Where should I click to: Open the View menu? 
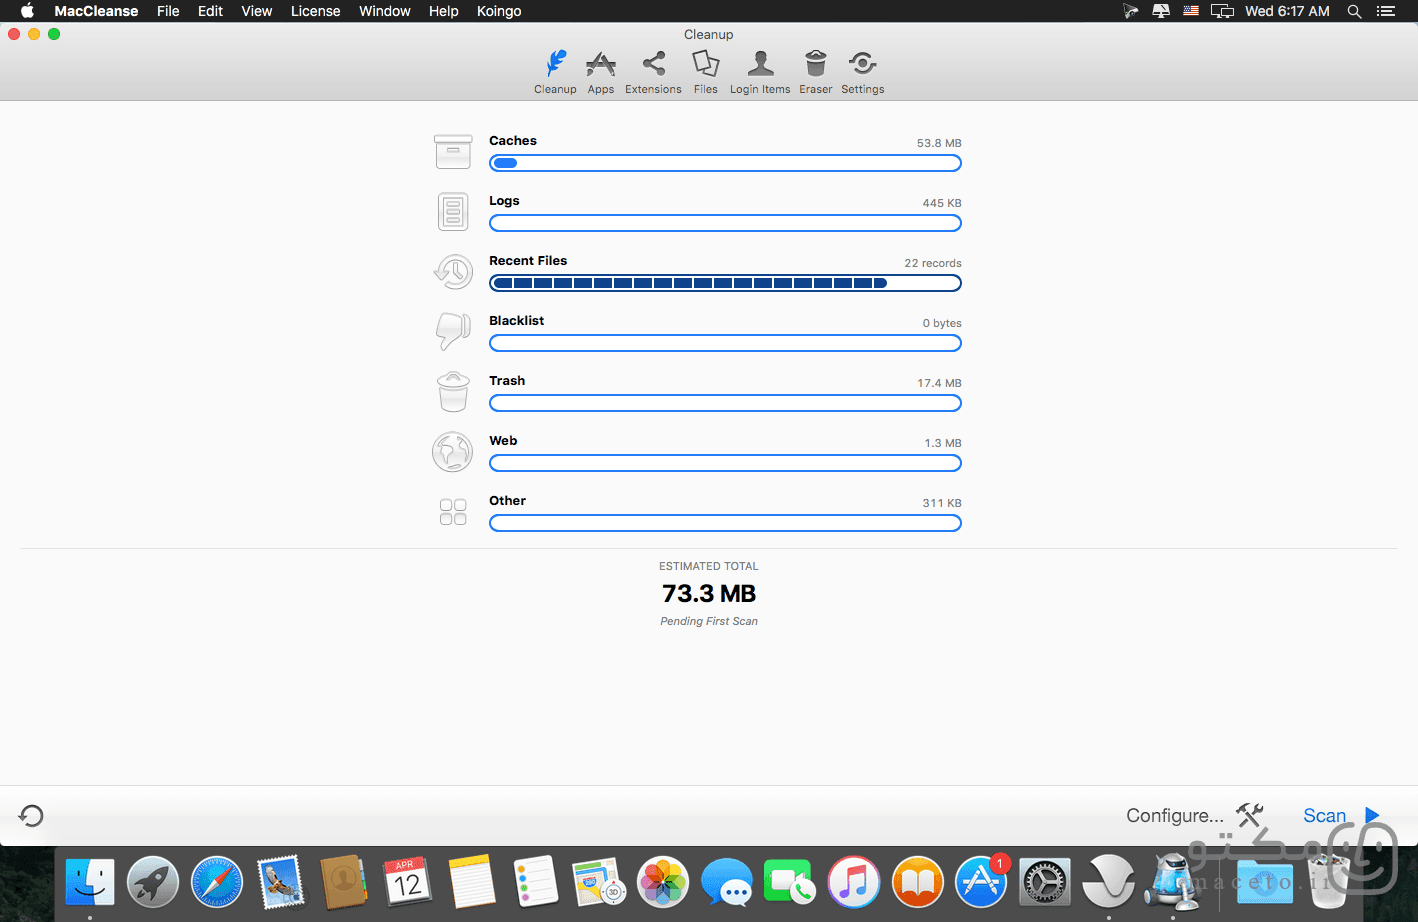coord(257,11)
